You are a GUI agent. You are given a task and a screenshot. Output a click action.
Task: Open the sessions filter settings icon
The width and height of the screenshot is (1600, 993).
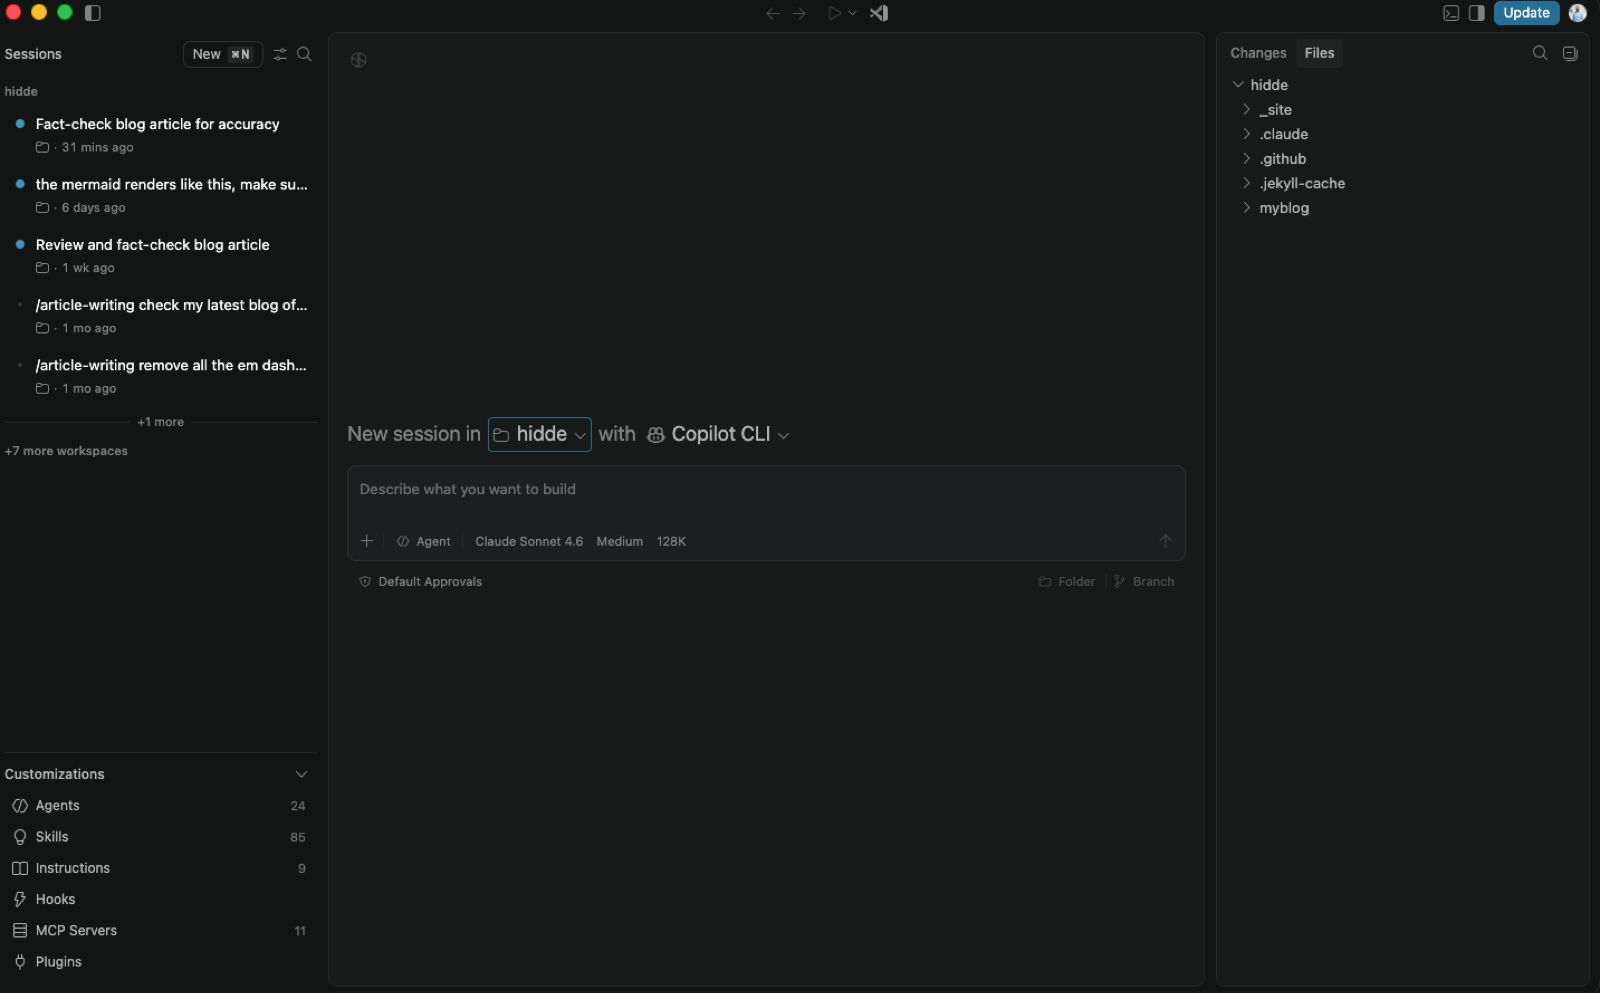[280, 54]
